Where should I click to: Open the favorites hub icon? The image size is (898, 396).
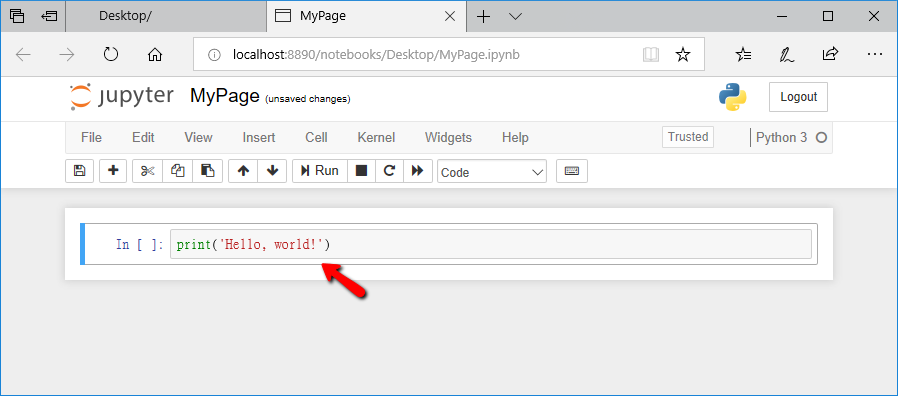[x=743, y=54]
